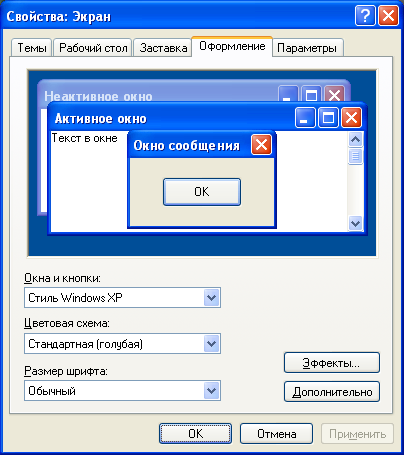Click the preview scrollbar down arrow
Image resolution: width=404 pixels, height=455 pixels.
(x=355, y=223)
